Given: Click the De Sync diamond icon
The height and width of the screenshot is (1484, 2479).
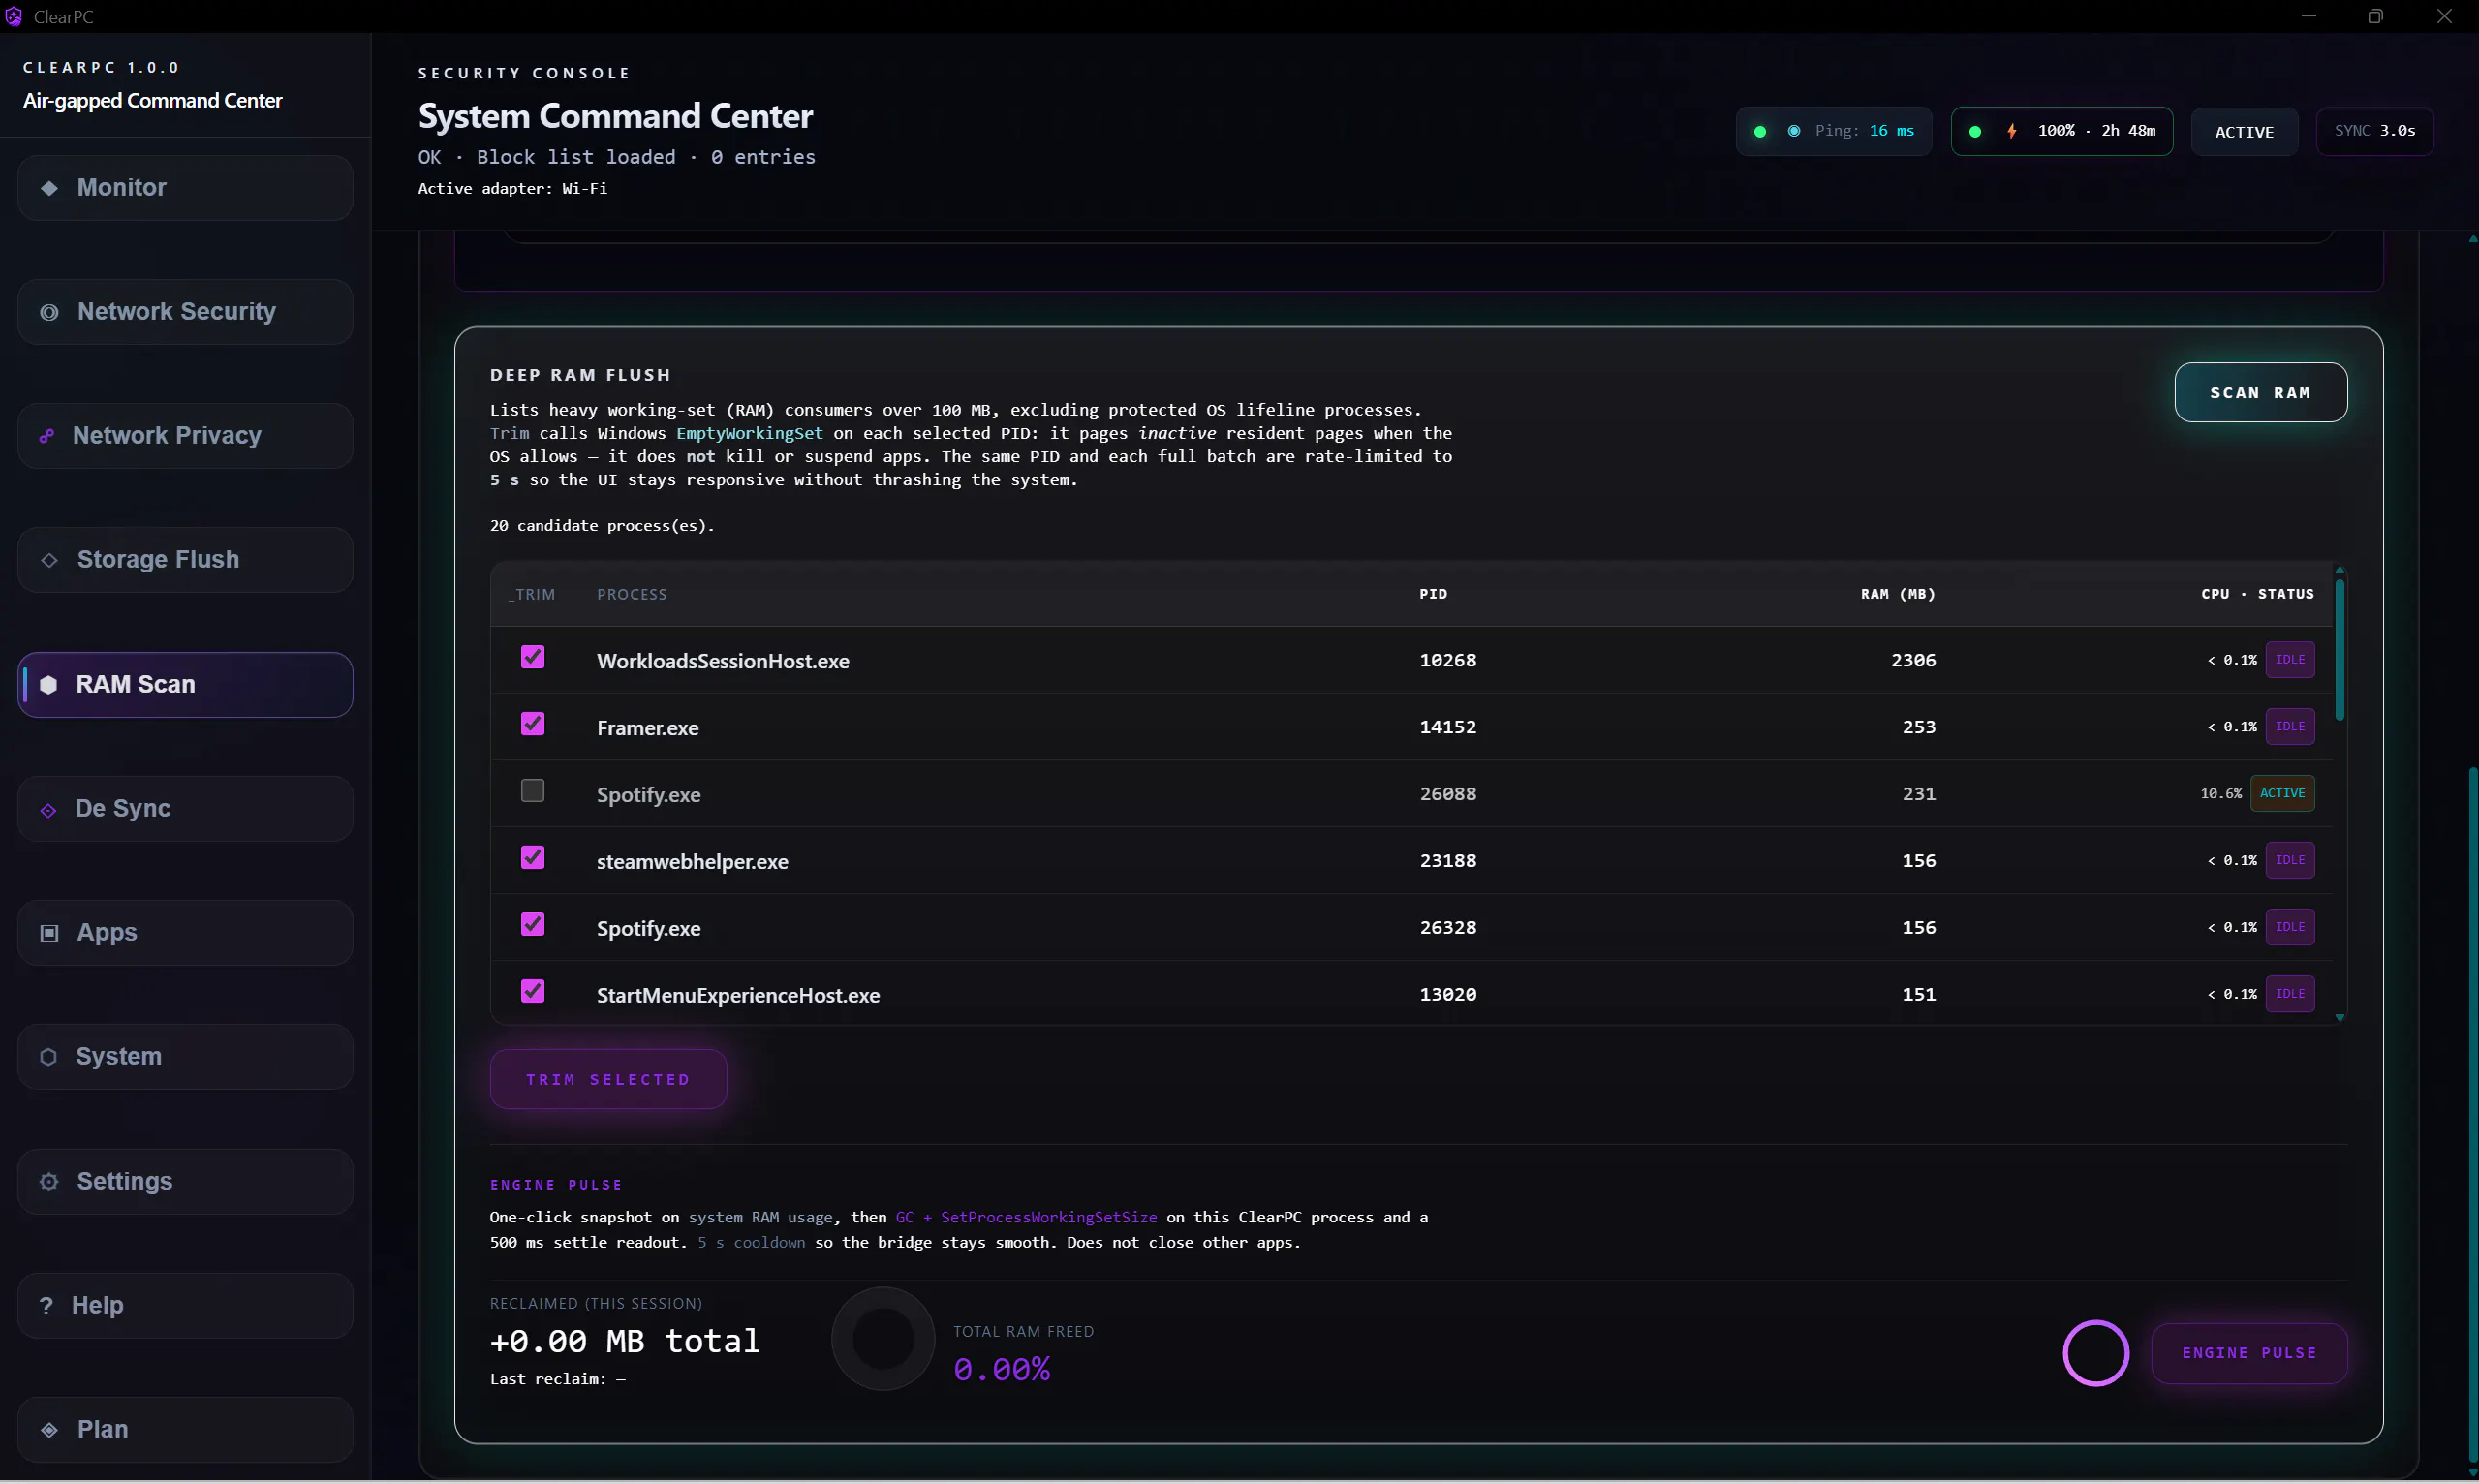Looking at the screenshot, I should [48, 810].
